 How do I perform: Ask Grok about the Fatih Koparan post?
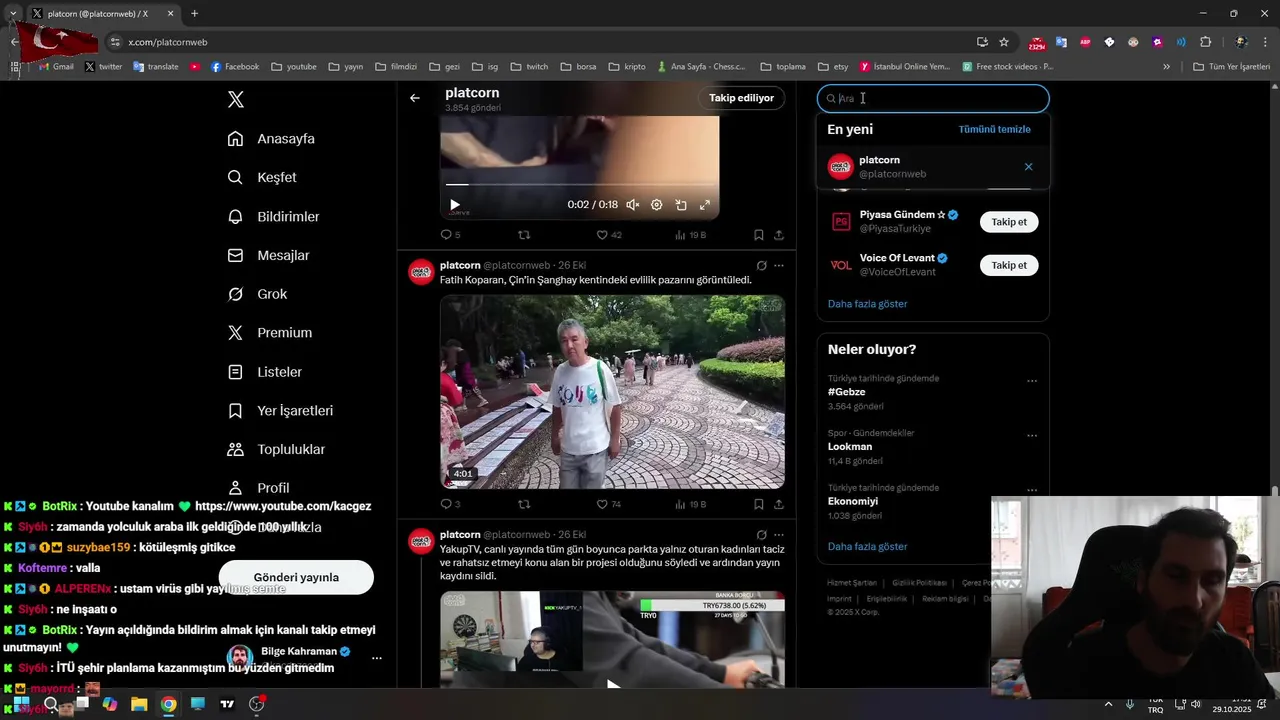coord(761,266)
